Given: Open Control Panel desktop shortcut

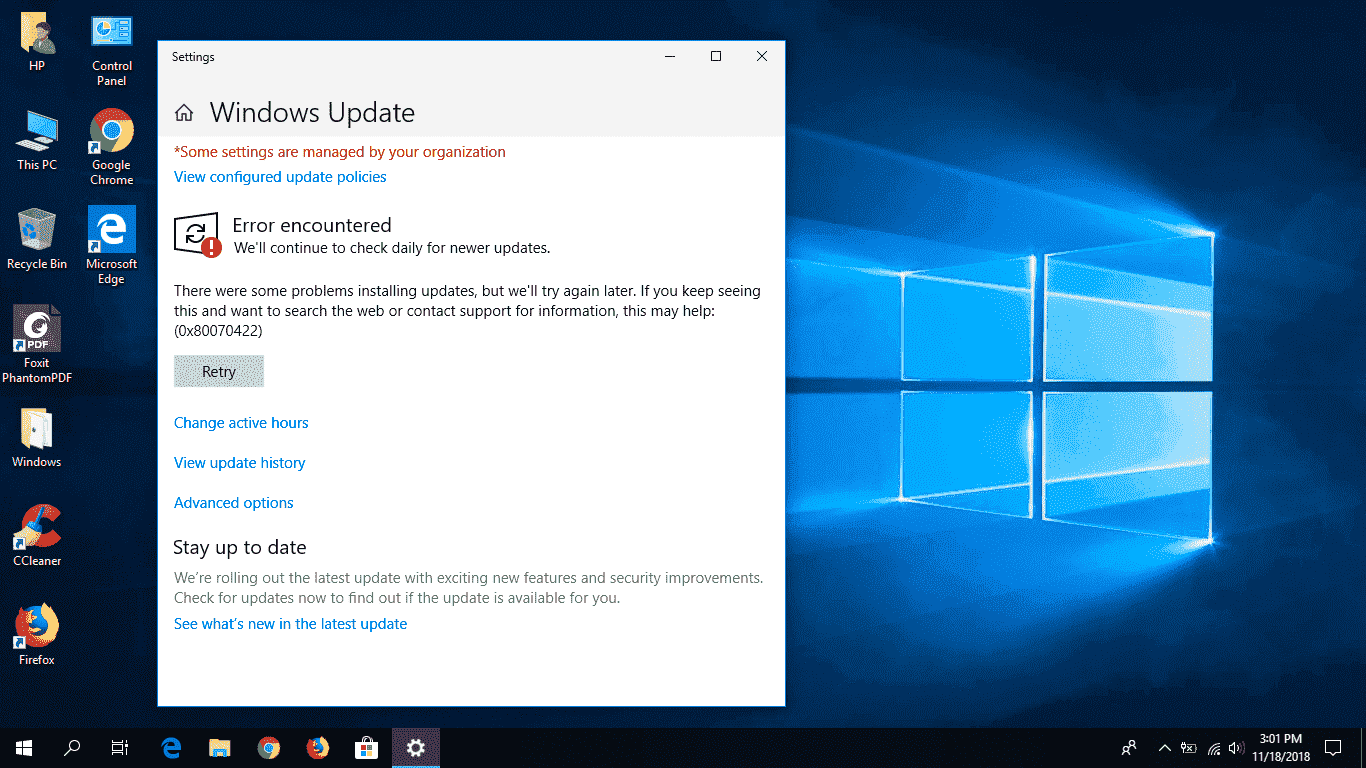Looking at the screenshot, I should (112, 49).
